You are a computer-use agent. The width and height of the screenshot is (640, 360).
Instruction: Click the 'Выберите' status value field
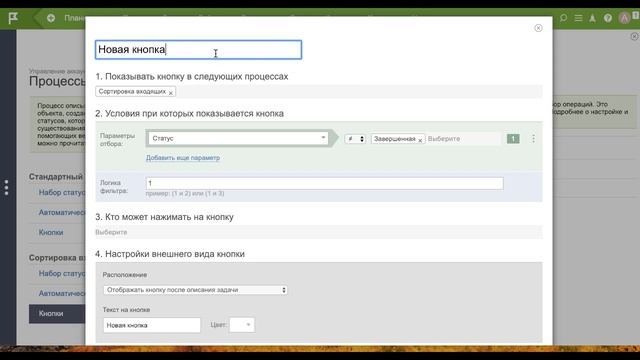pyautogui.click(x=463, y=139)
